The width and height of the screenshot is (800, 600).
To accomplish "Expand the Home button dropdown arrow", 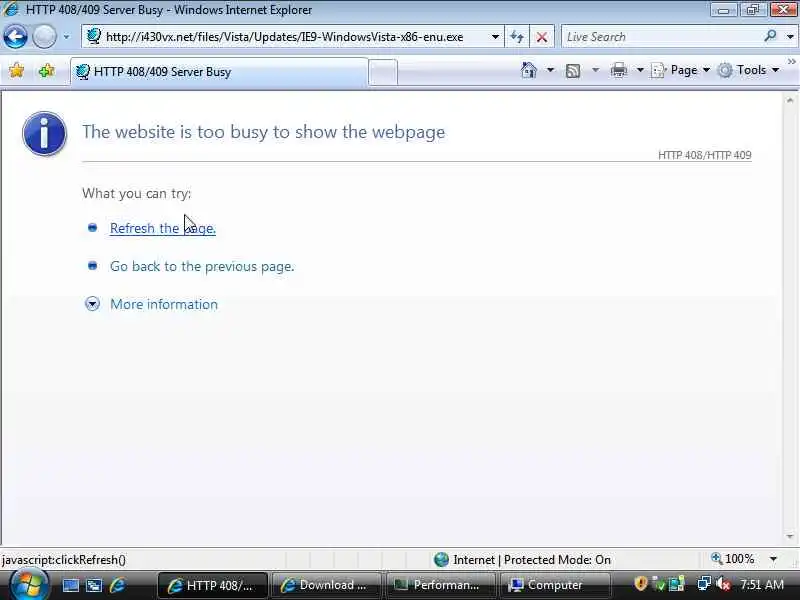I will (x=550, y=70).
